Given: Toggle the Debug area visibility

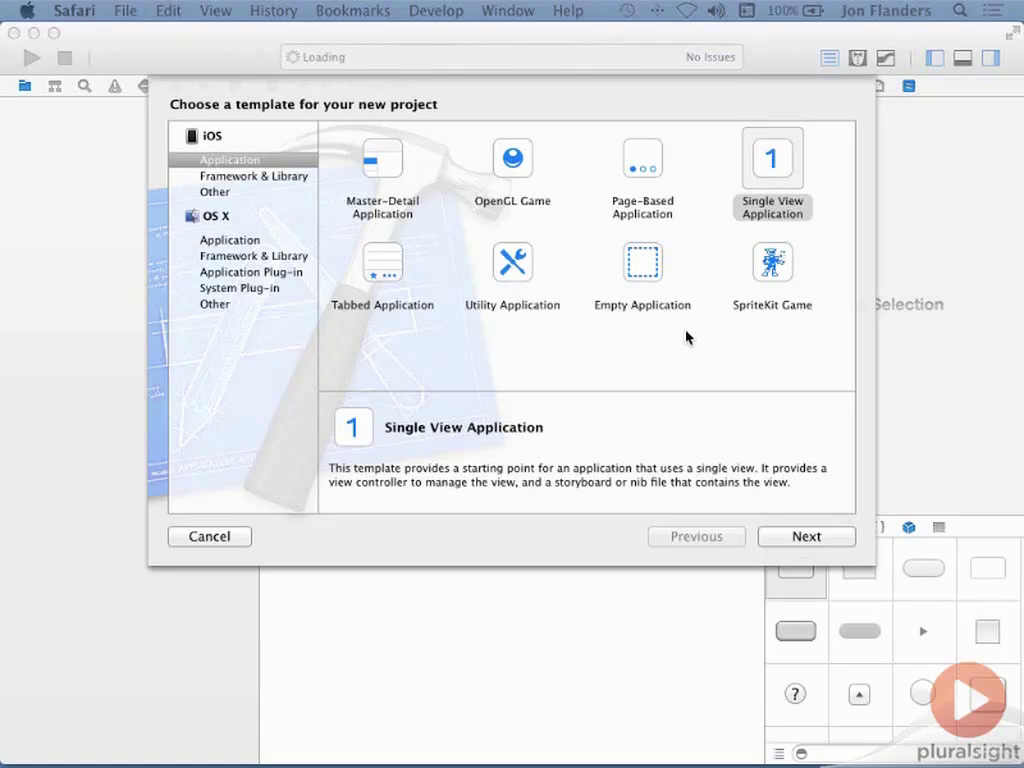Looking at the screenshot, I should point(963,57).
